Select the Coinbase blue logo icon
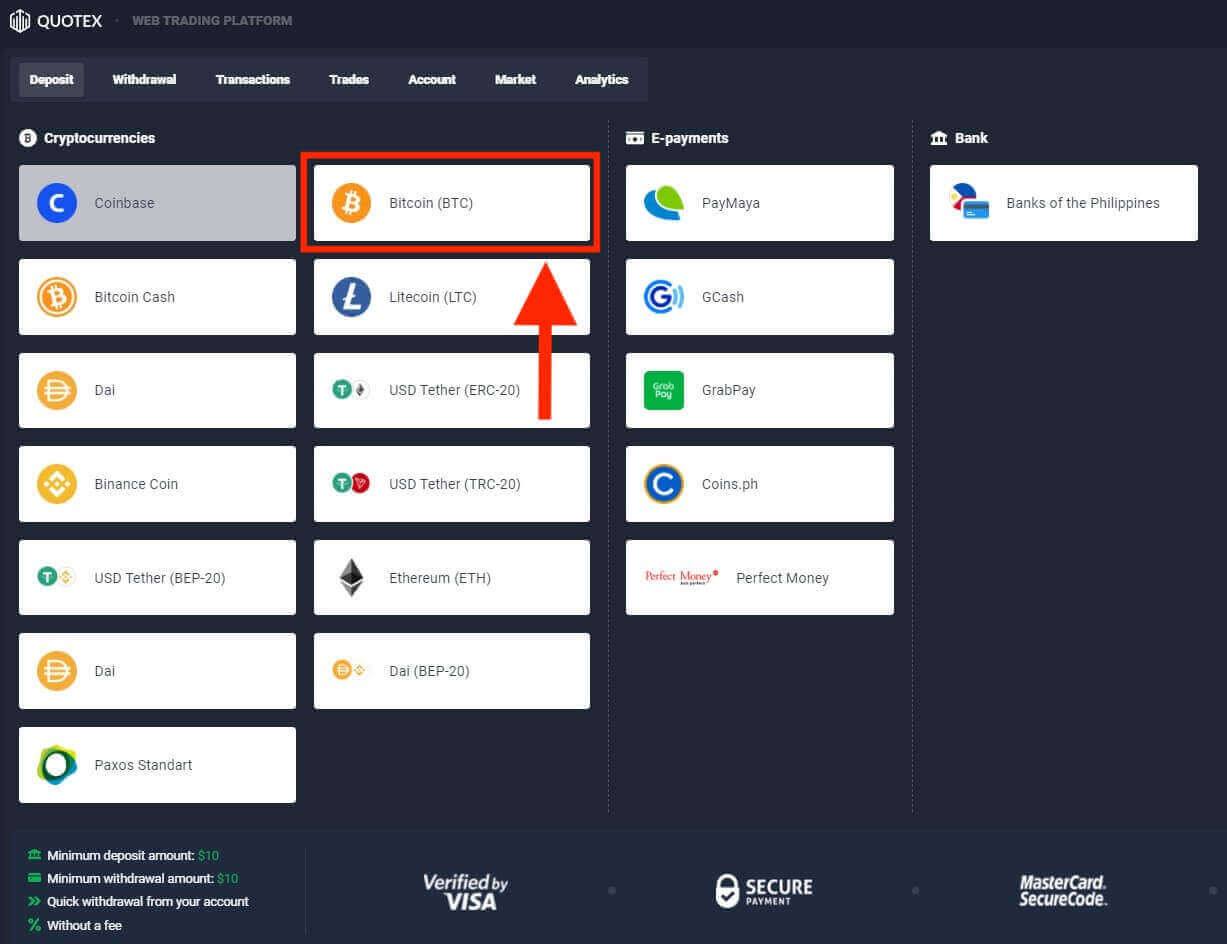This screenshot has height=944, width=1227. pyautogui.click(x=57, y=203)
